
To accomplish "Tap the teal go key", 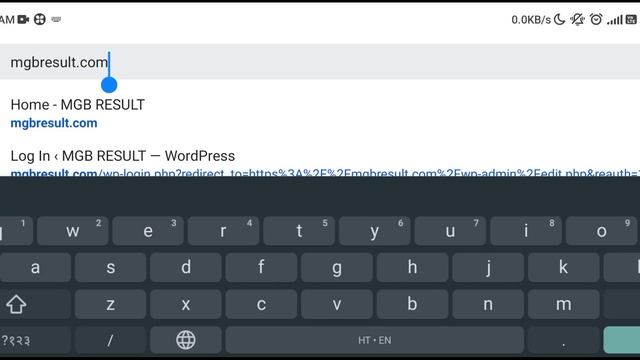I will point(622,340).
